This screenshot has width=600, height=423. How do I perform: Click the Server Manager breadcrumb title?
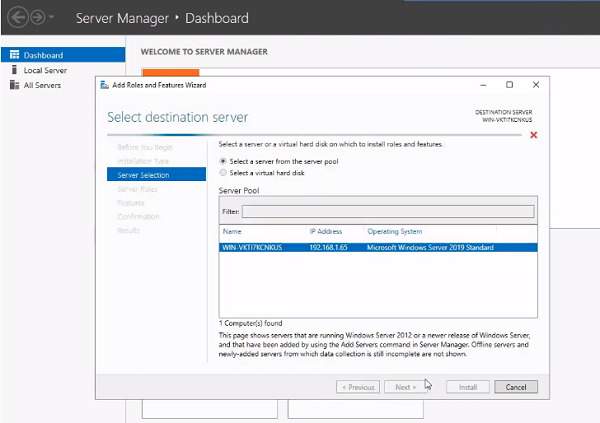(122, 18)
